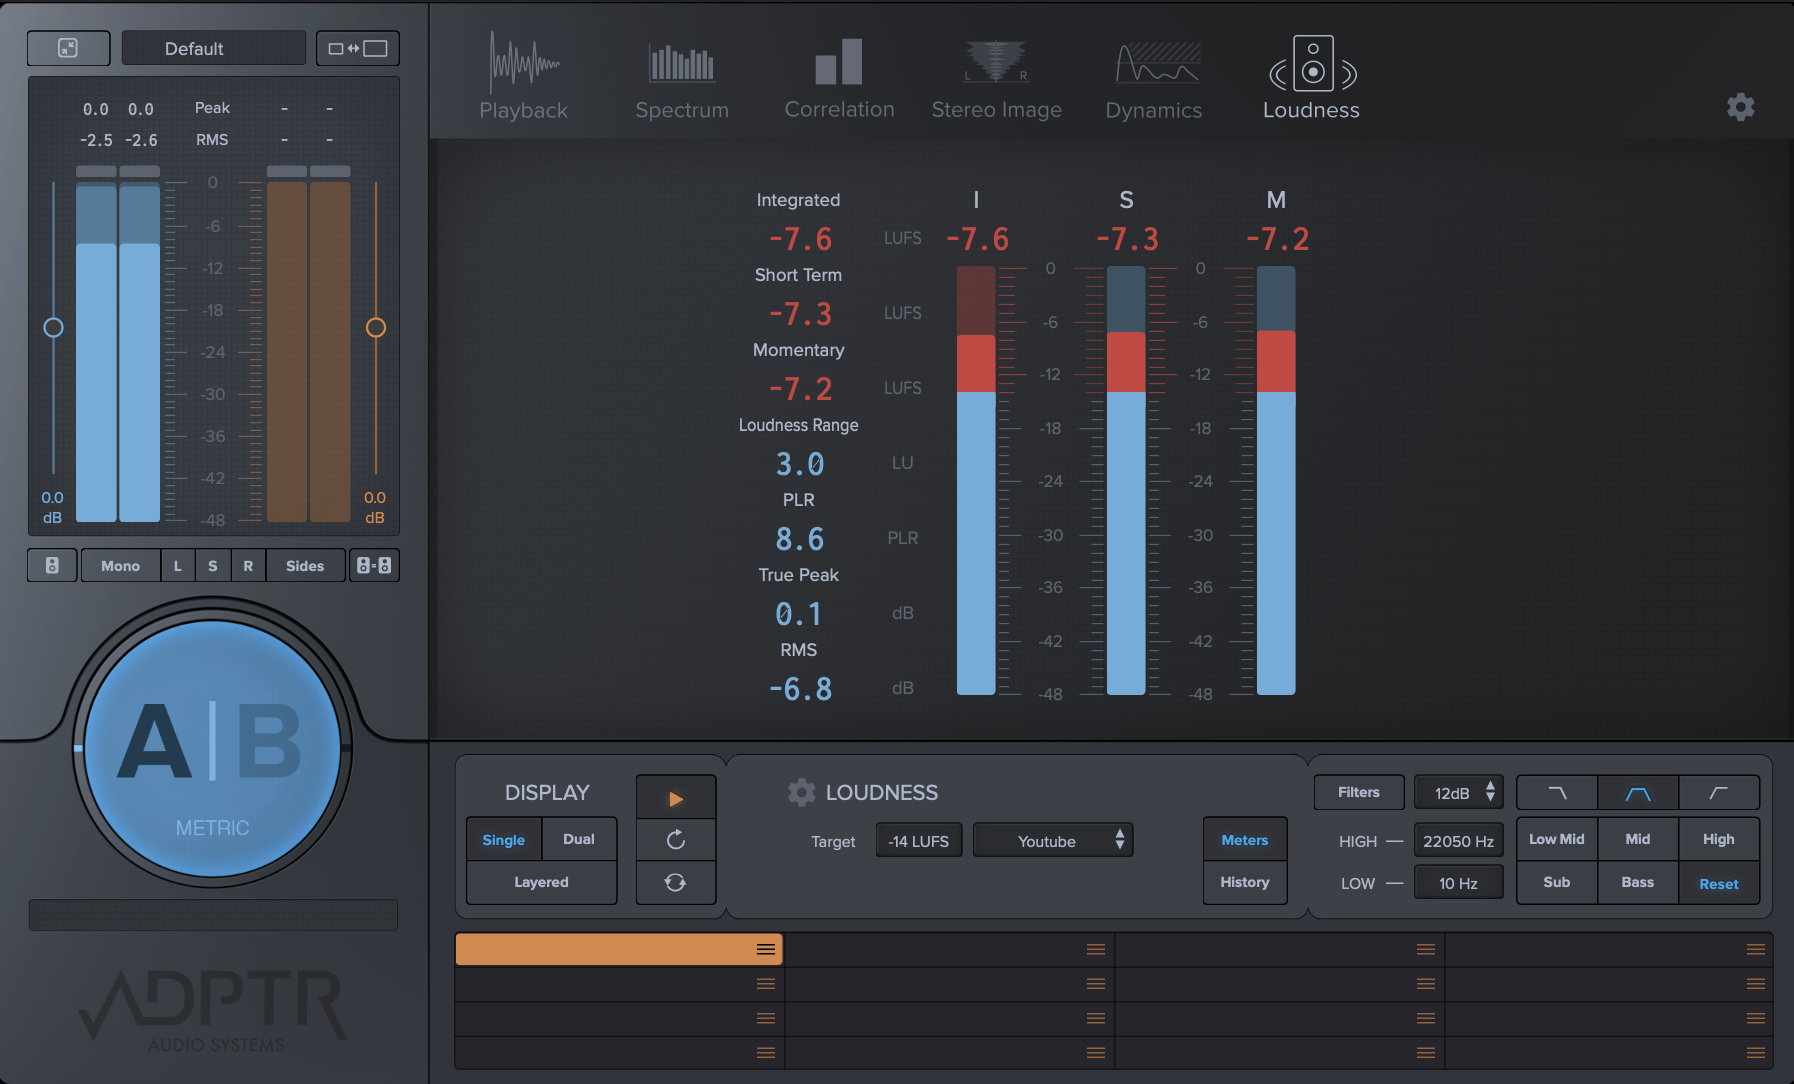Click the LOW 10 Hz frequency field
The image size is (1794, 1084).
click(x=1458, y=883)
